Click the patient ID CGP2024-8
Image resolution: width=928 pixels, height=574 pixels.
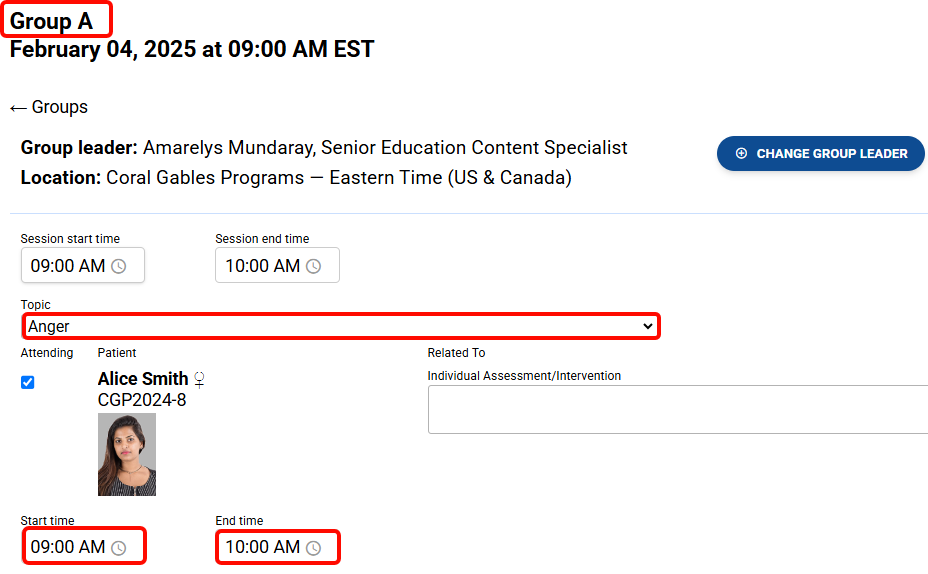click(142, 400)
